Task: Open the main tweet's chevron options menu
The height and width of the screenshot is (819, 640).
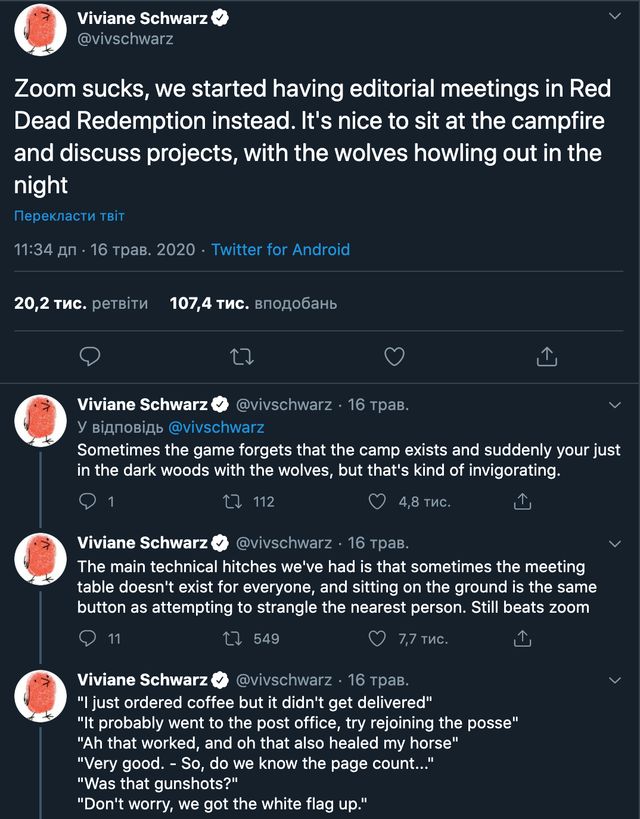Action: (615, 18)
